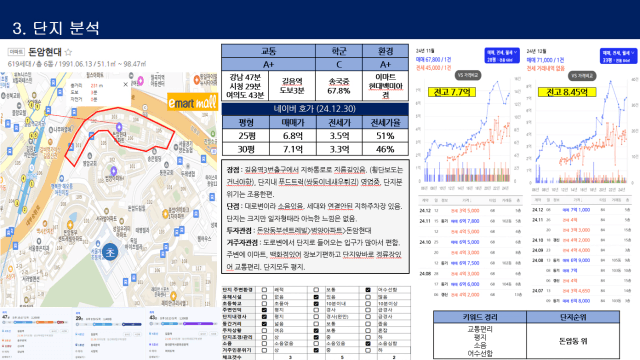Select the 전세가율 51% cell
Viewport: 640px width, 360px height.
click(385, 136)
